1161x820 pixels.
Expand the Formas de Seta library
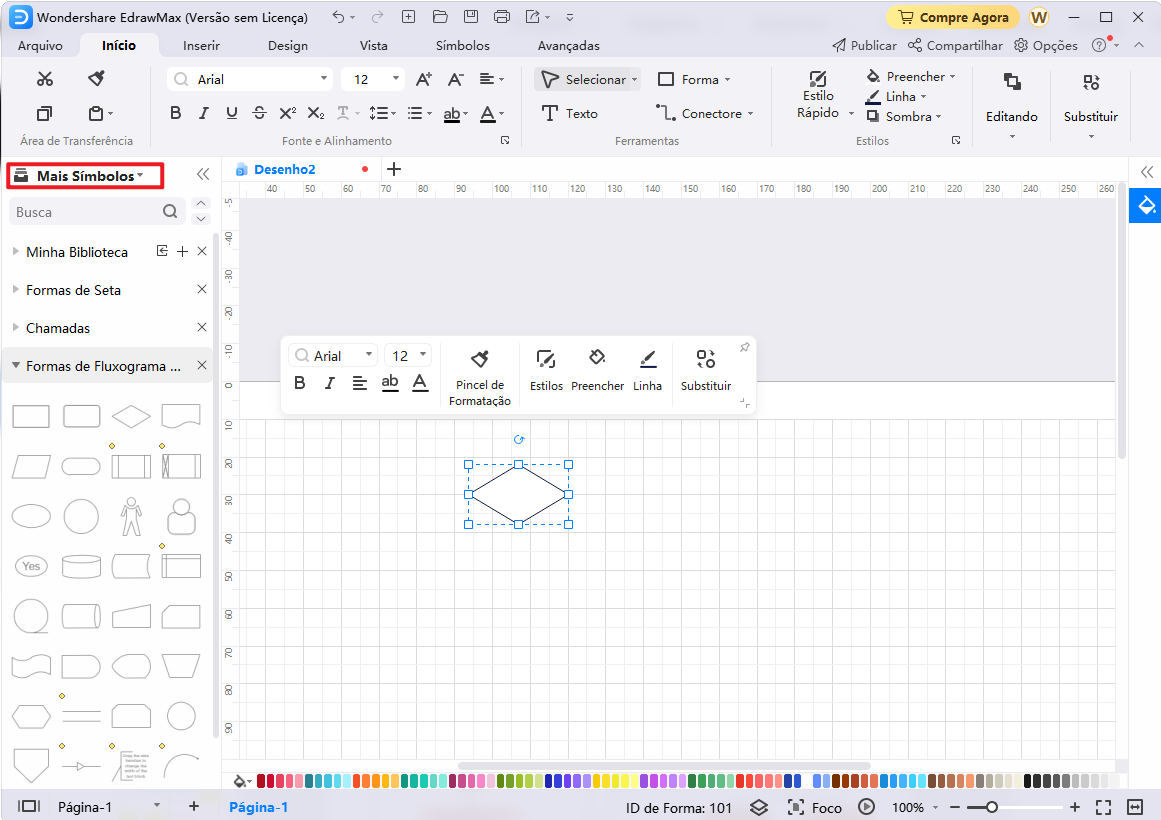pos(73,290)
